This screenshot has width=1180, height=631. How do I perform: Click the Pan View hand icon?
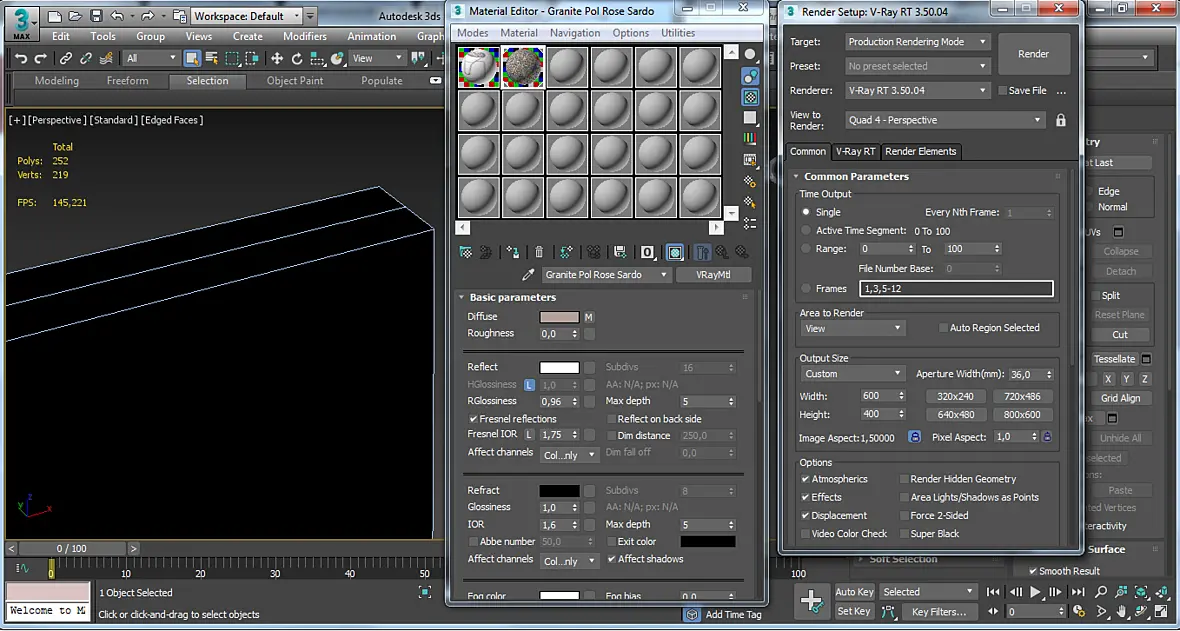click(1121, 611)
